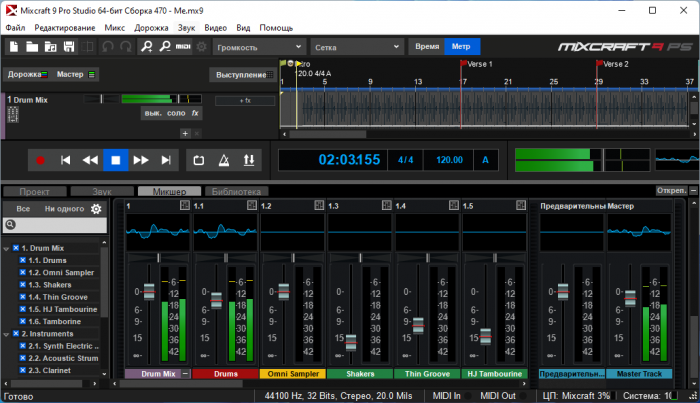Open the Громкость dropdown
The height and width of the screenshot is (403, 700).
tap(257, 47)
